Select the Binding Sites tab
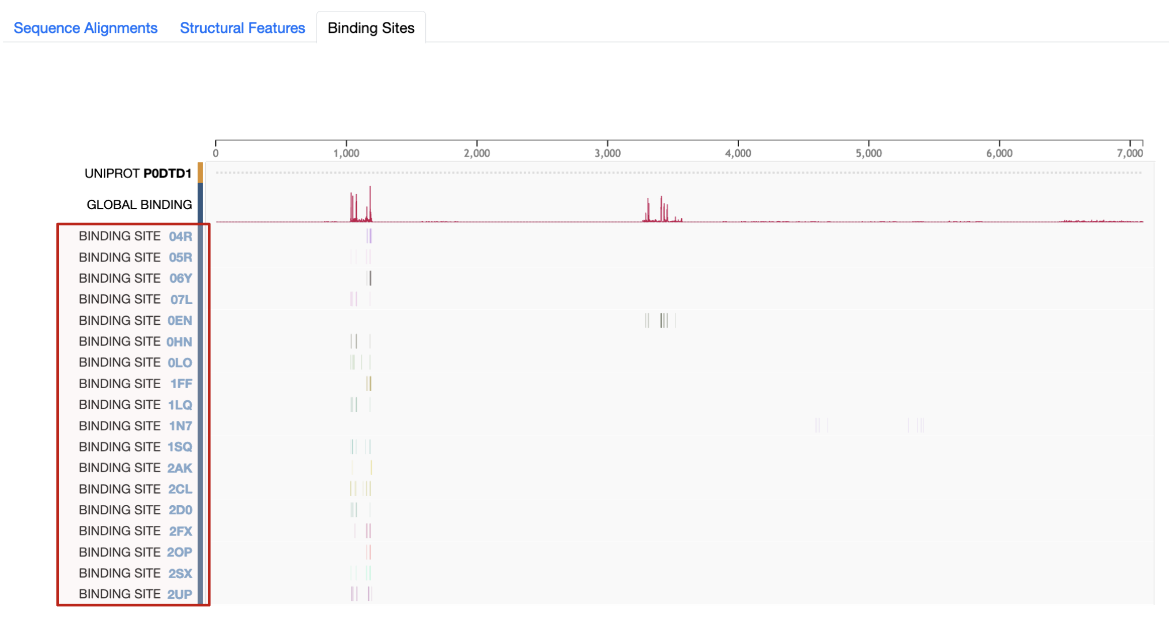This screenshot has height=622, width=1170. click(371, 28)
